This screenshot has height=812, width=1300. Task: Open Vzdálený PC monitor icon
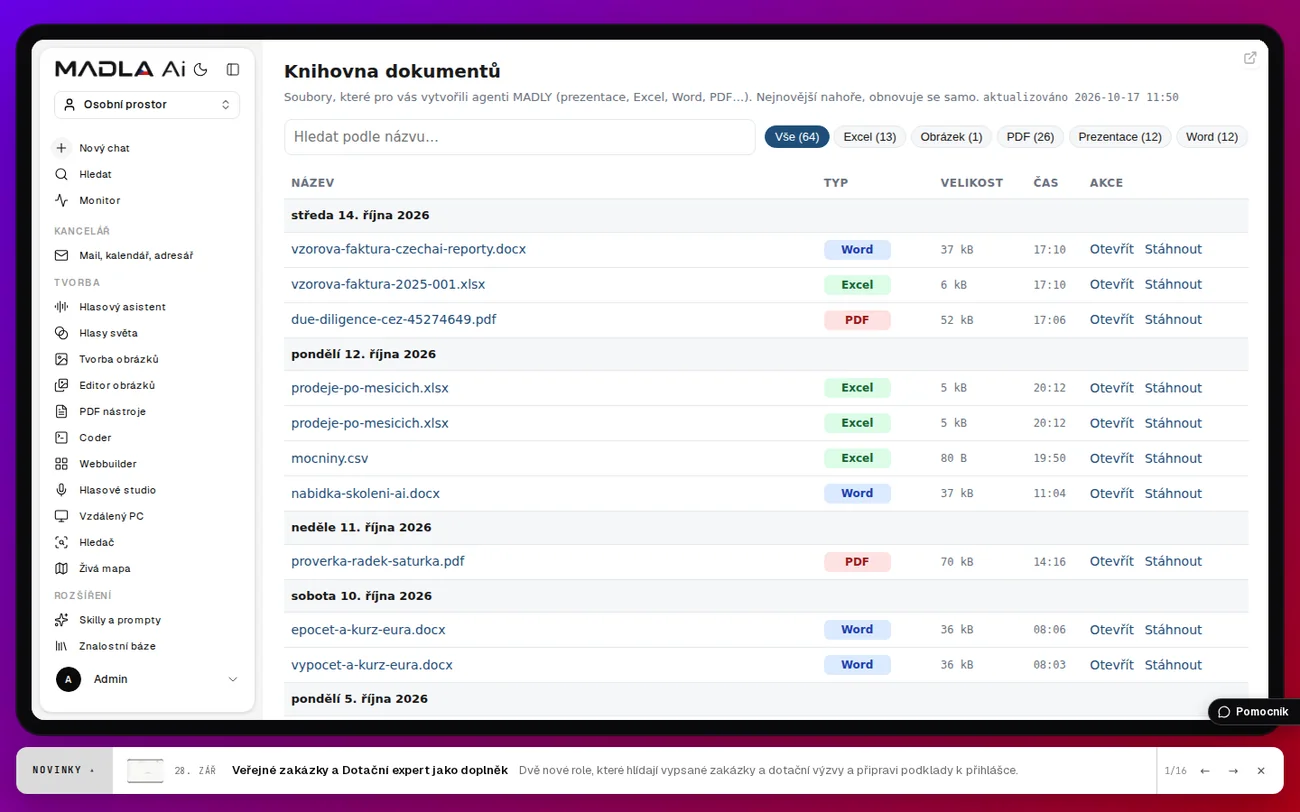[61, 516]
